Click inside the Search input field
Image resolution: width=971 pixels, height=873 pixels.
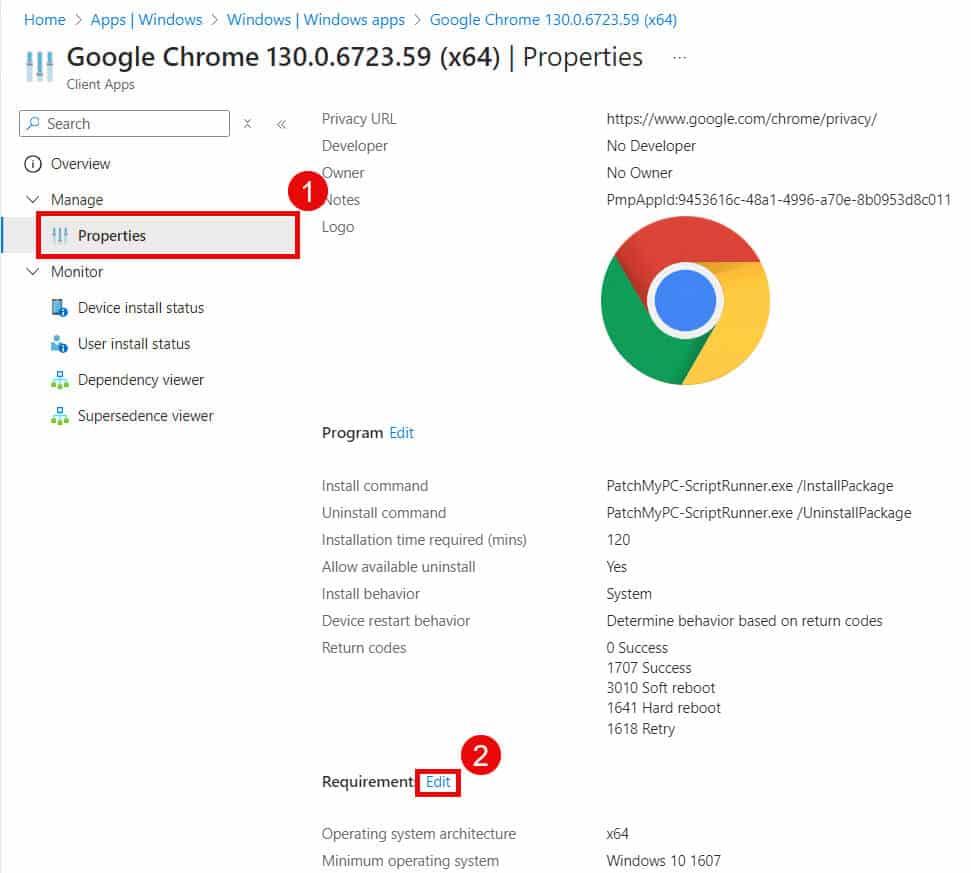pyautogui.click(x=124, y=123)
